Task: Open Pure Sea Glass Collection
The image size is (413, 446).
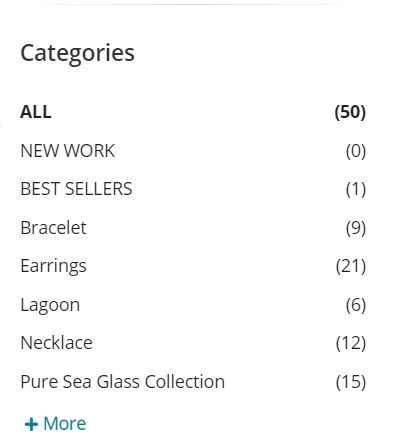Action: 123,381
